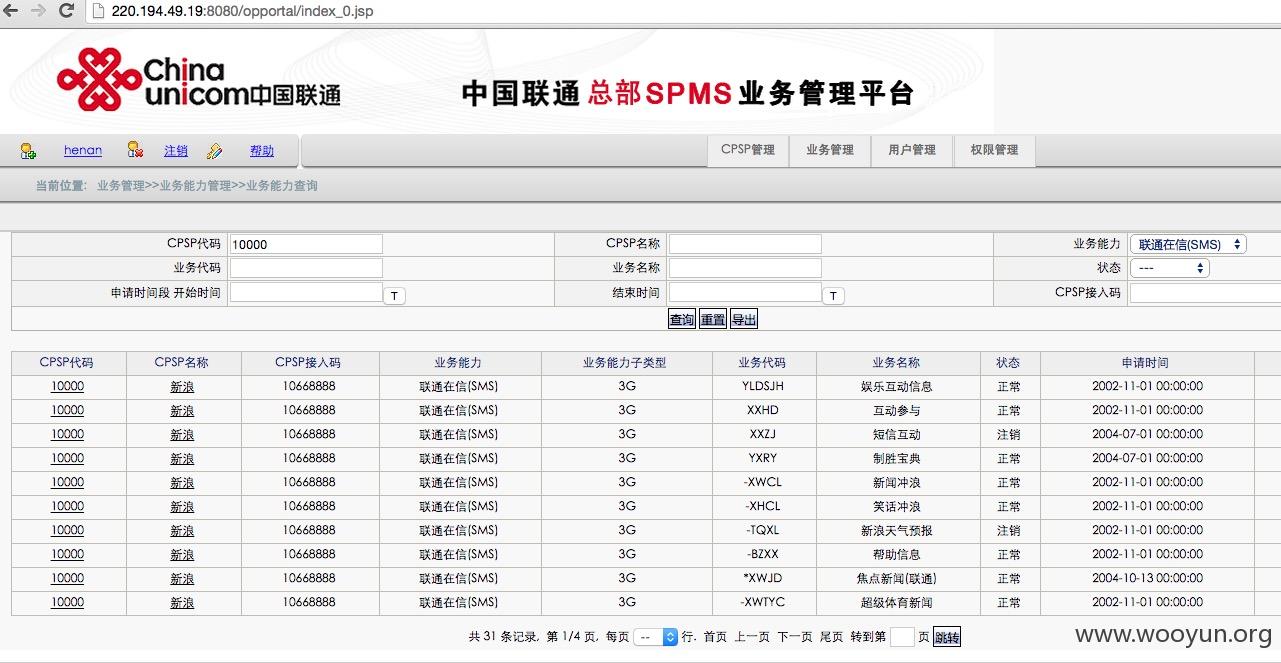Viewport: 1281px width, 663px height.
Task: Open the 状态 dropdown
Action: pyautogui.click(x=1170, y=268)
